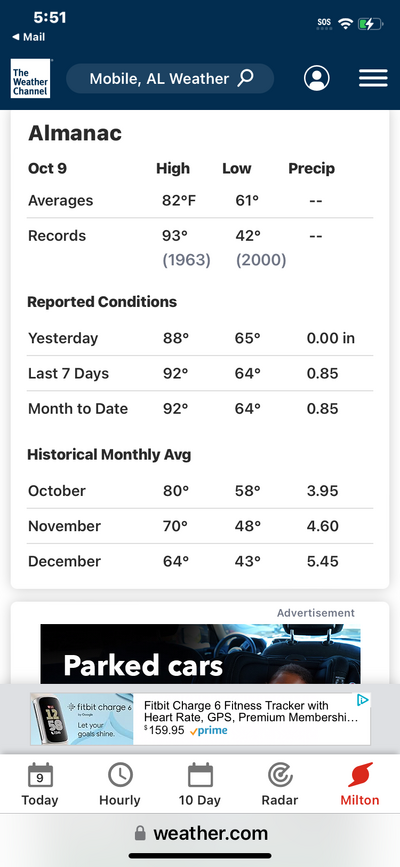
Task: Open the Parked cars advertisement
Action: 200,654
